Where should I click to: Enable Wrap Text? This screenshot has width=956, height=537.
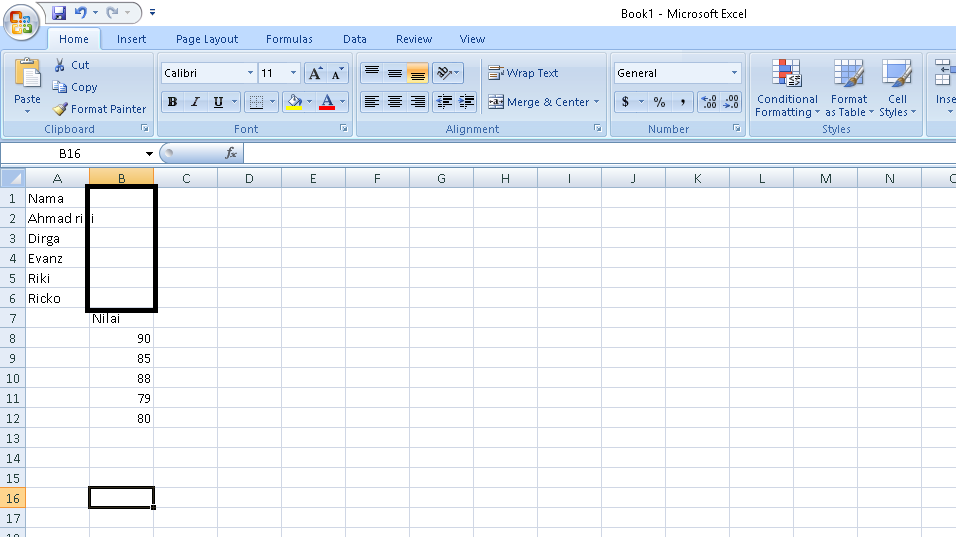pyautogui.click(x=523, y=73)
